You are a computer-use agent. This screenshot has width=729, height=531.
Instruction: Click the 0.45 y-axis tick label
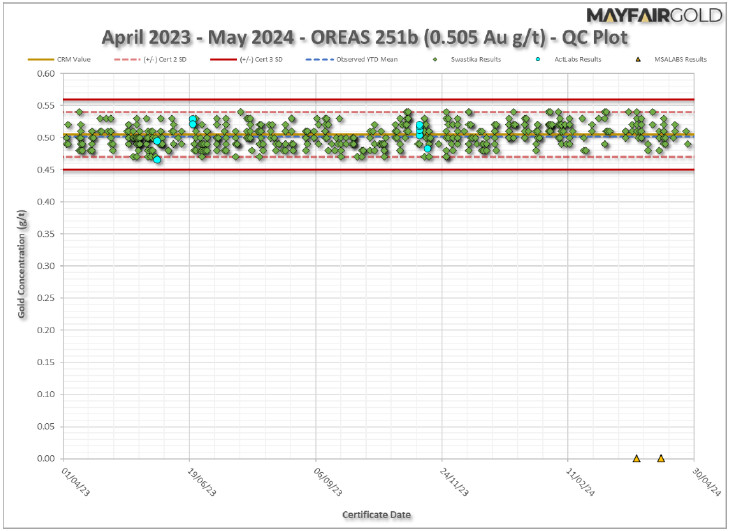[x=46, y=170]
